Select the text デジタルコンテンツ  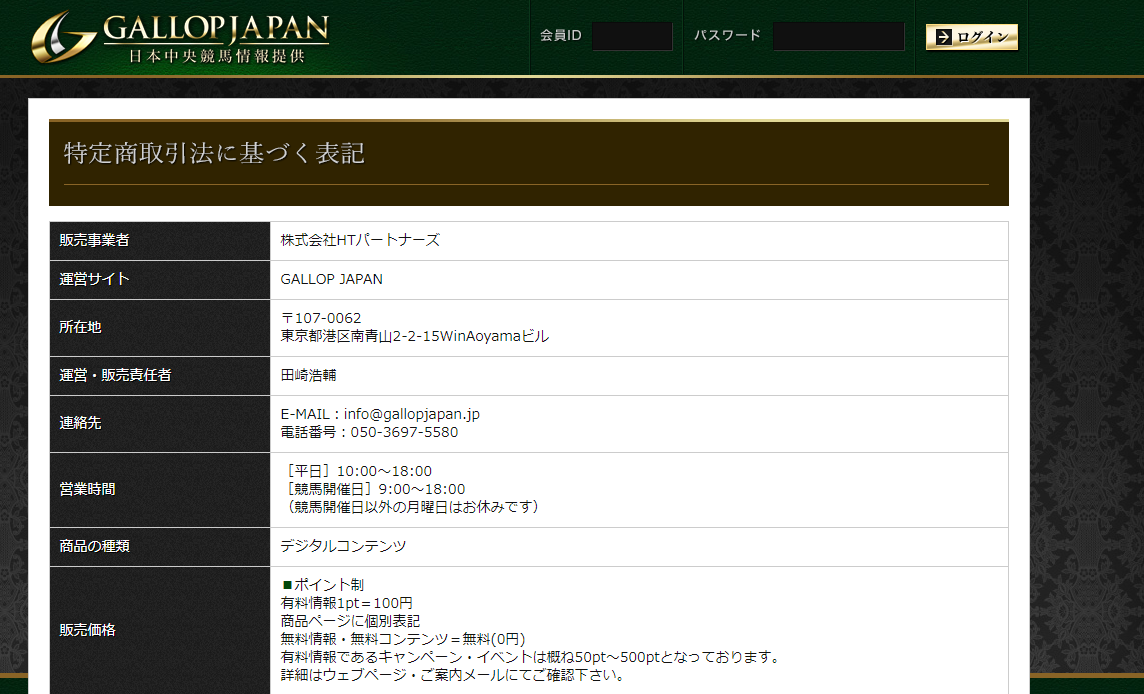click(x=344, y=546)
